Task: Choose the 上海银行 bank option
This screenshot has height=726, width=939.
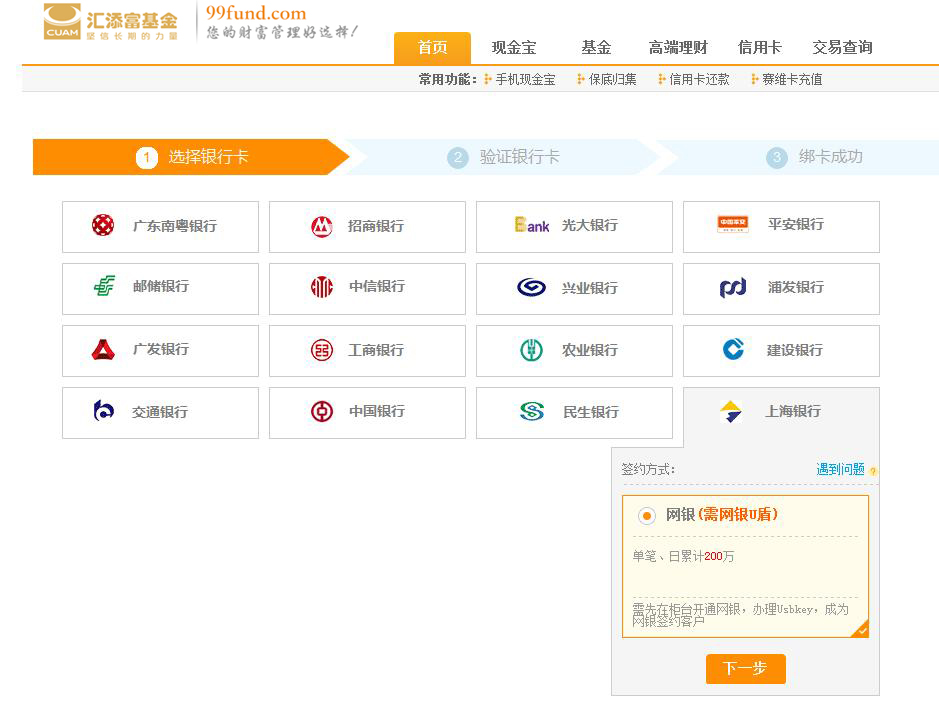Action: 781,412
